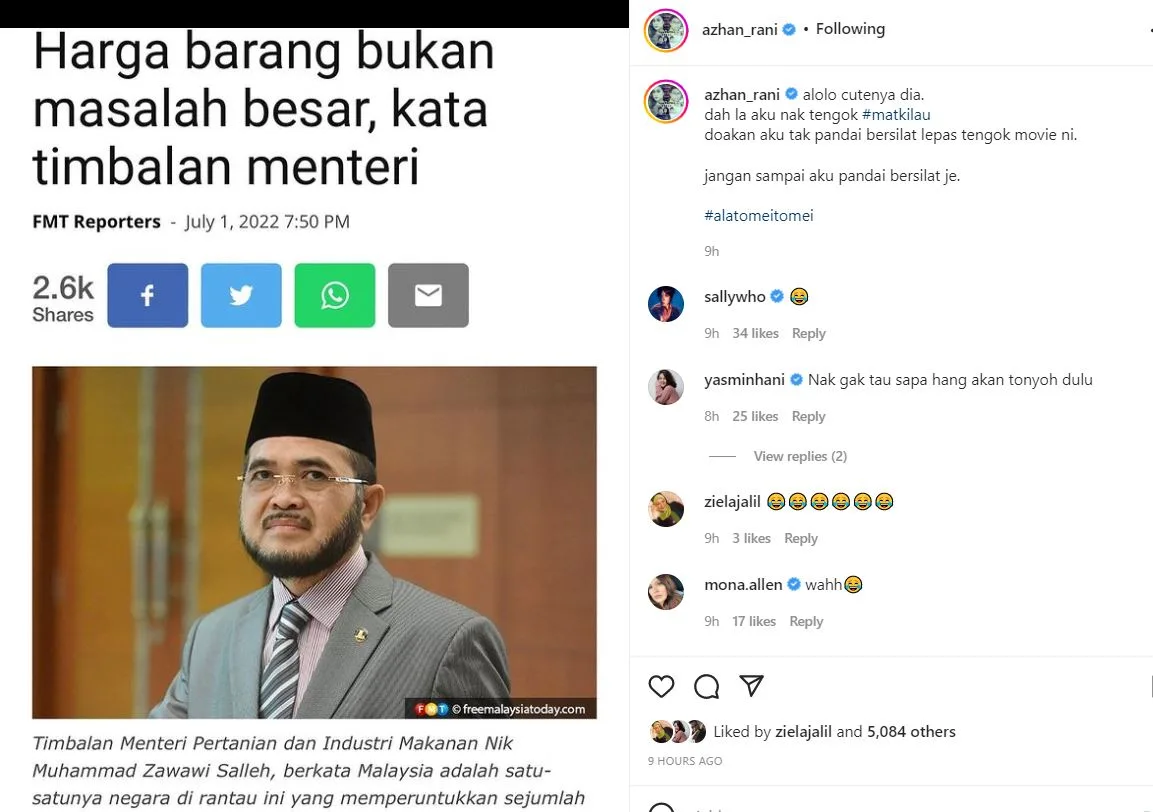Open yasminhani's profile username
The width and height of the screenshot is (1153, 812).
click(x=744, y=380)
